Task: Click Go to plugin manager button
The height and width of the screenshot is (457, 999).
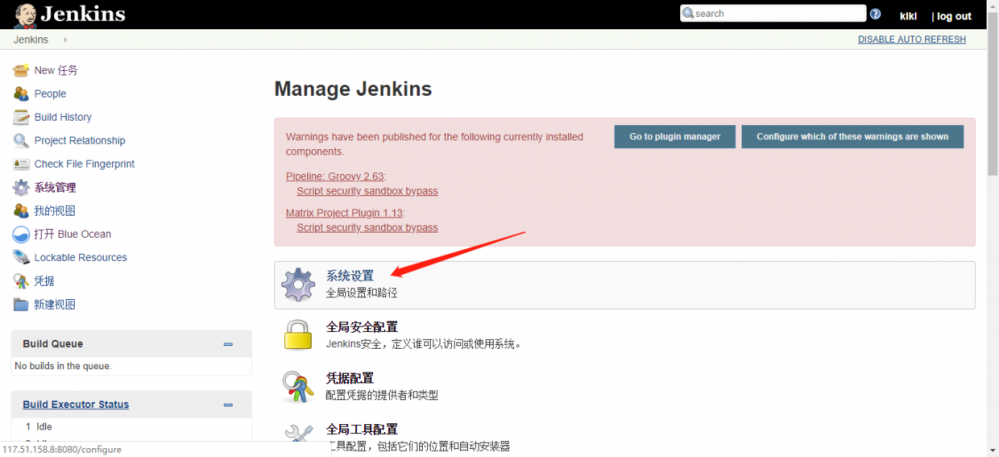Action: tap(675, 136)
